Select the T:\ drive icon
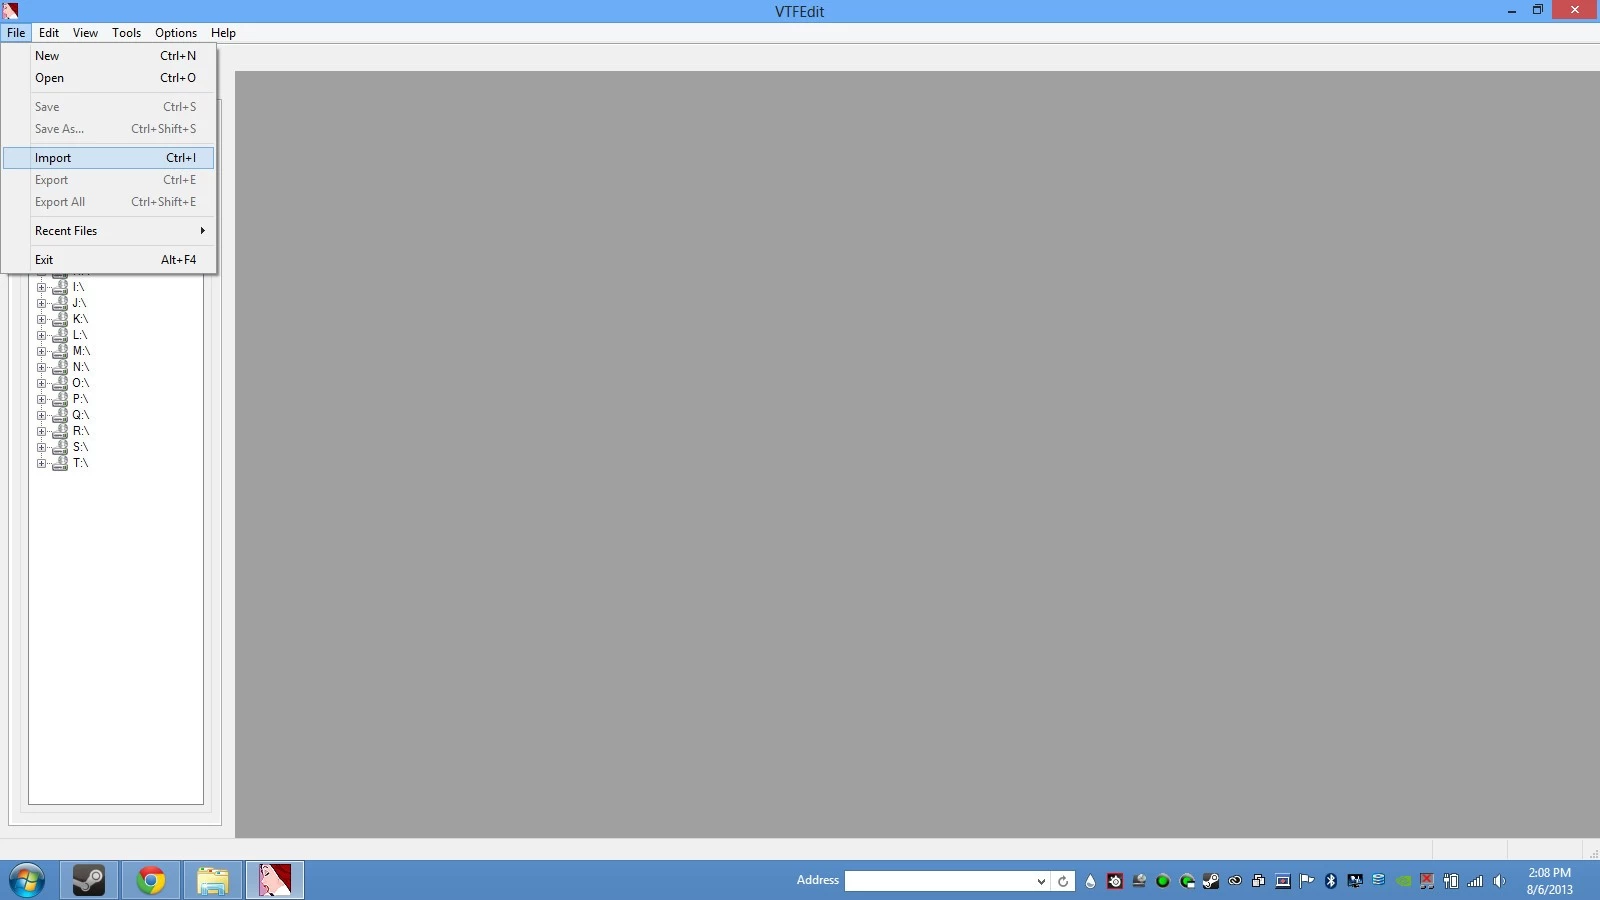The image size is (1600, 900). (60, 463)
